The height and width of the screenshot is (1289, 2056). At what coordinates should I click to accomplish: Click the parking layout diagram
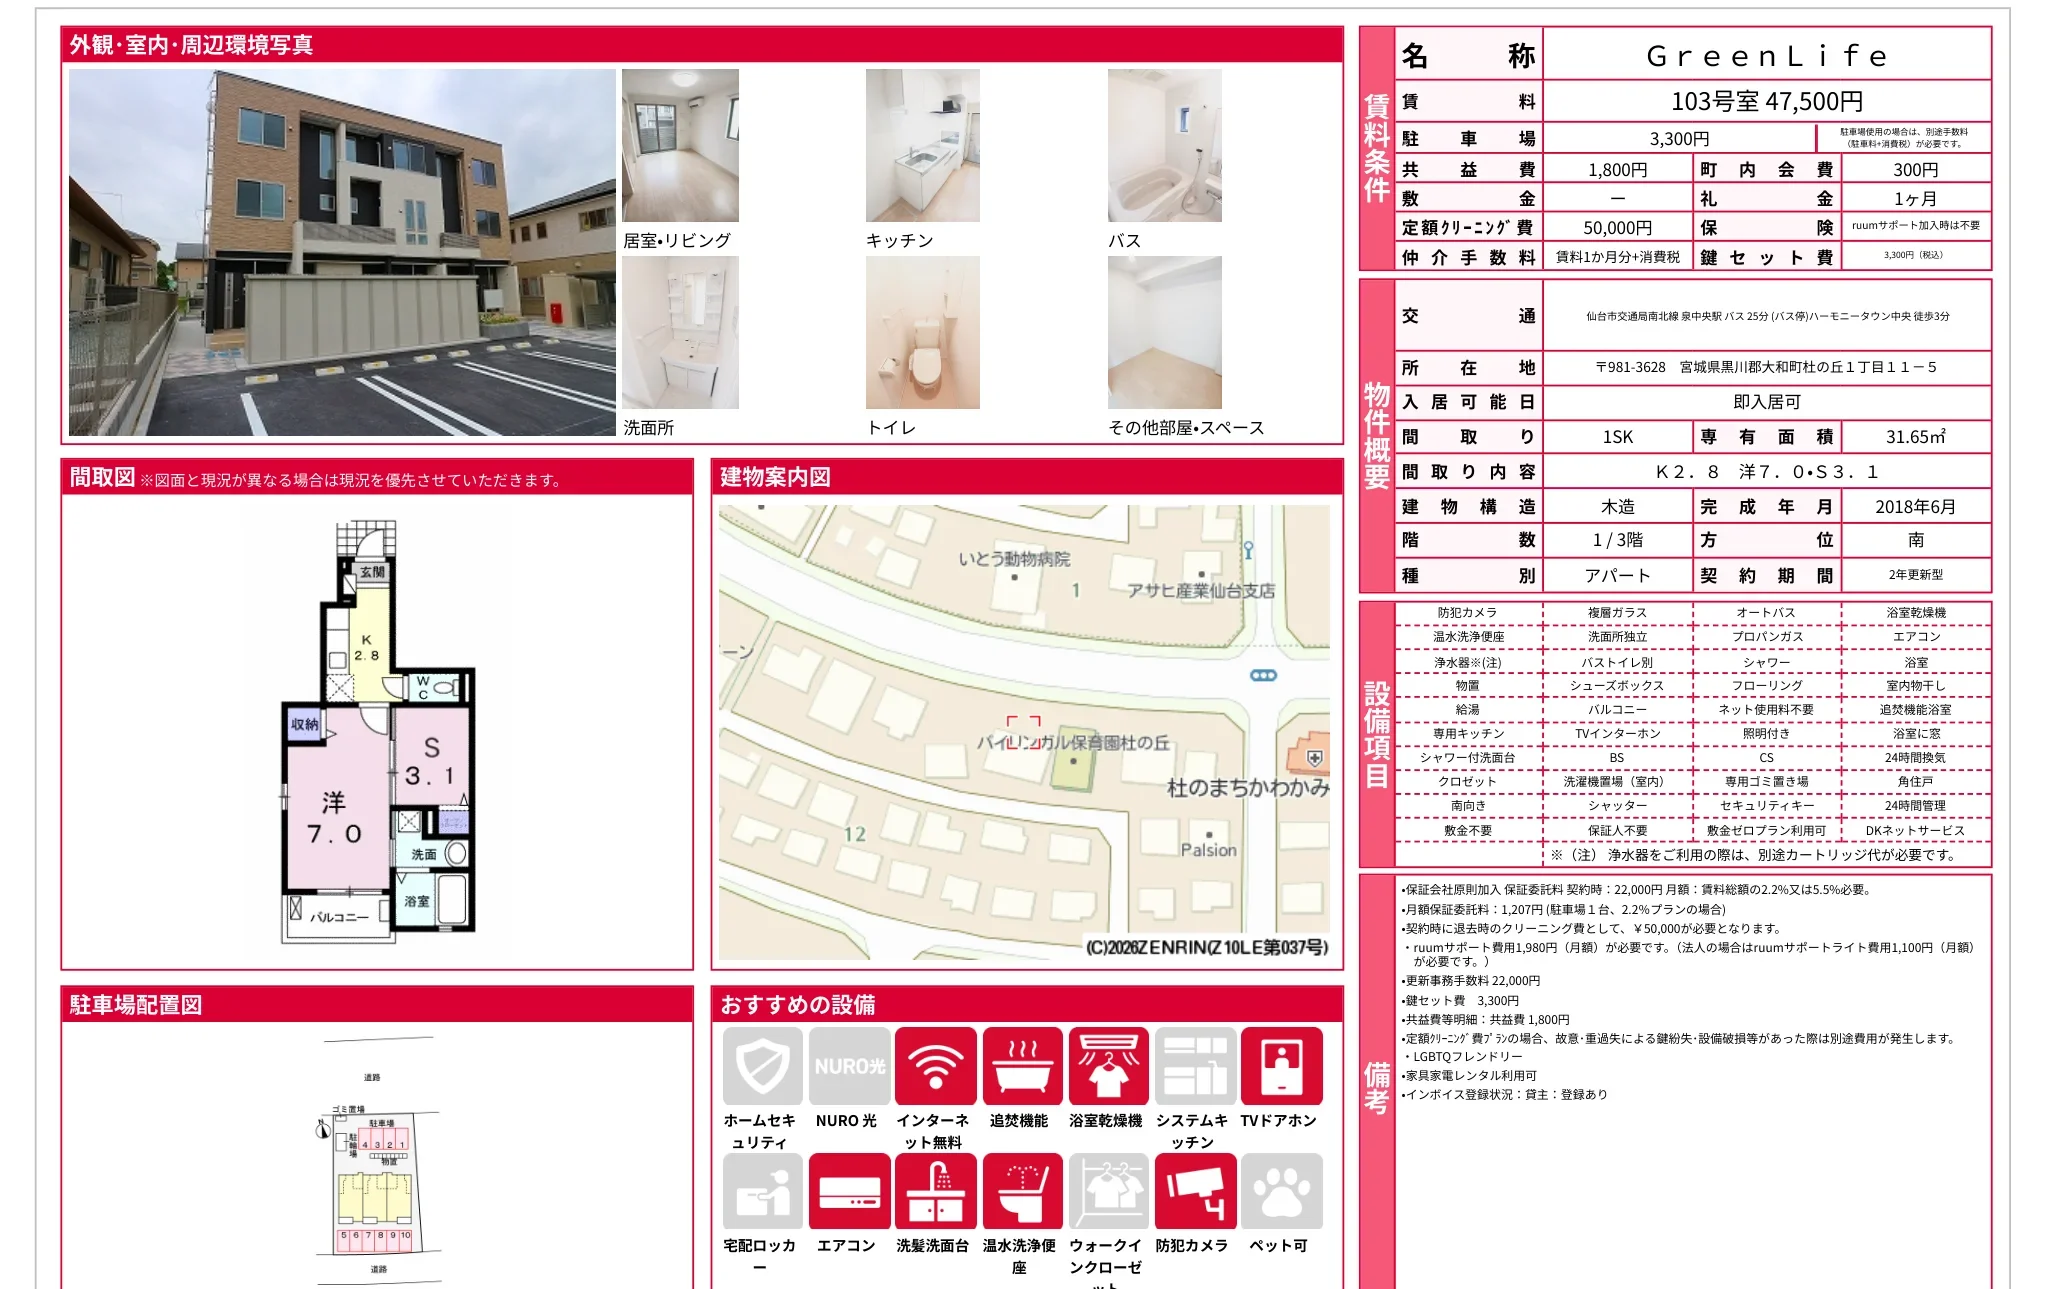pyautogui.click(x=378, y=1162)
